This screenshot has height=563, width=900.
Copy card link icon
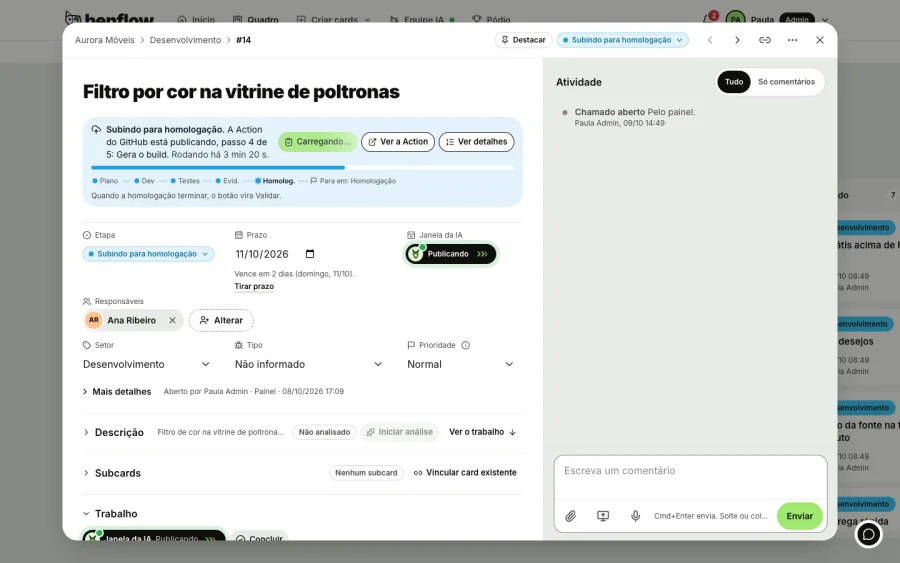[765, 40]
